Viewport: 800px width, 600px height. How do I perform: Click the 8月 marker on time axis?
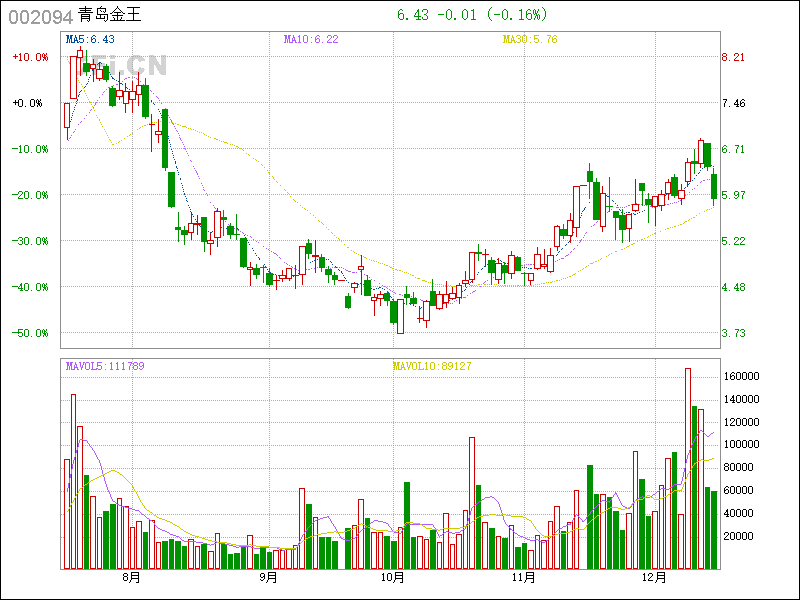coord(131,578)
